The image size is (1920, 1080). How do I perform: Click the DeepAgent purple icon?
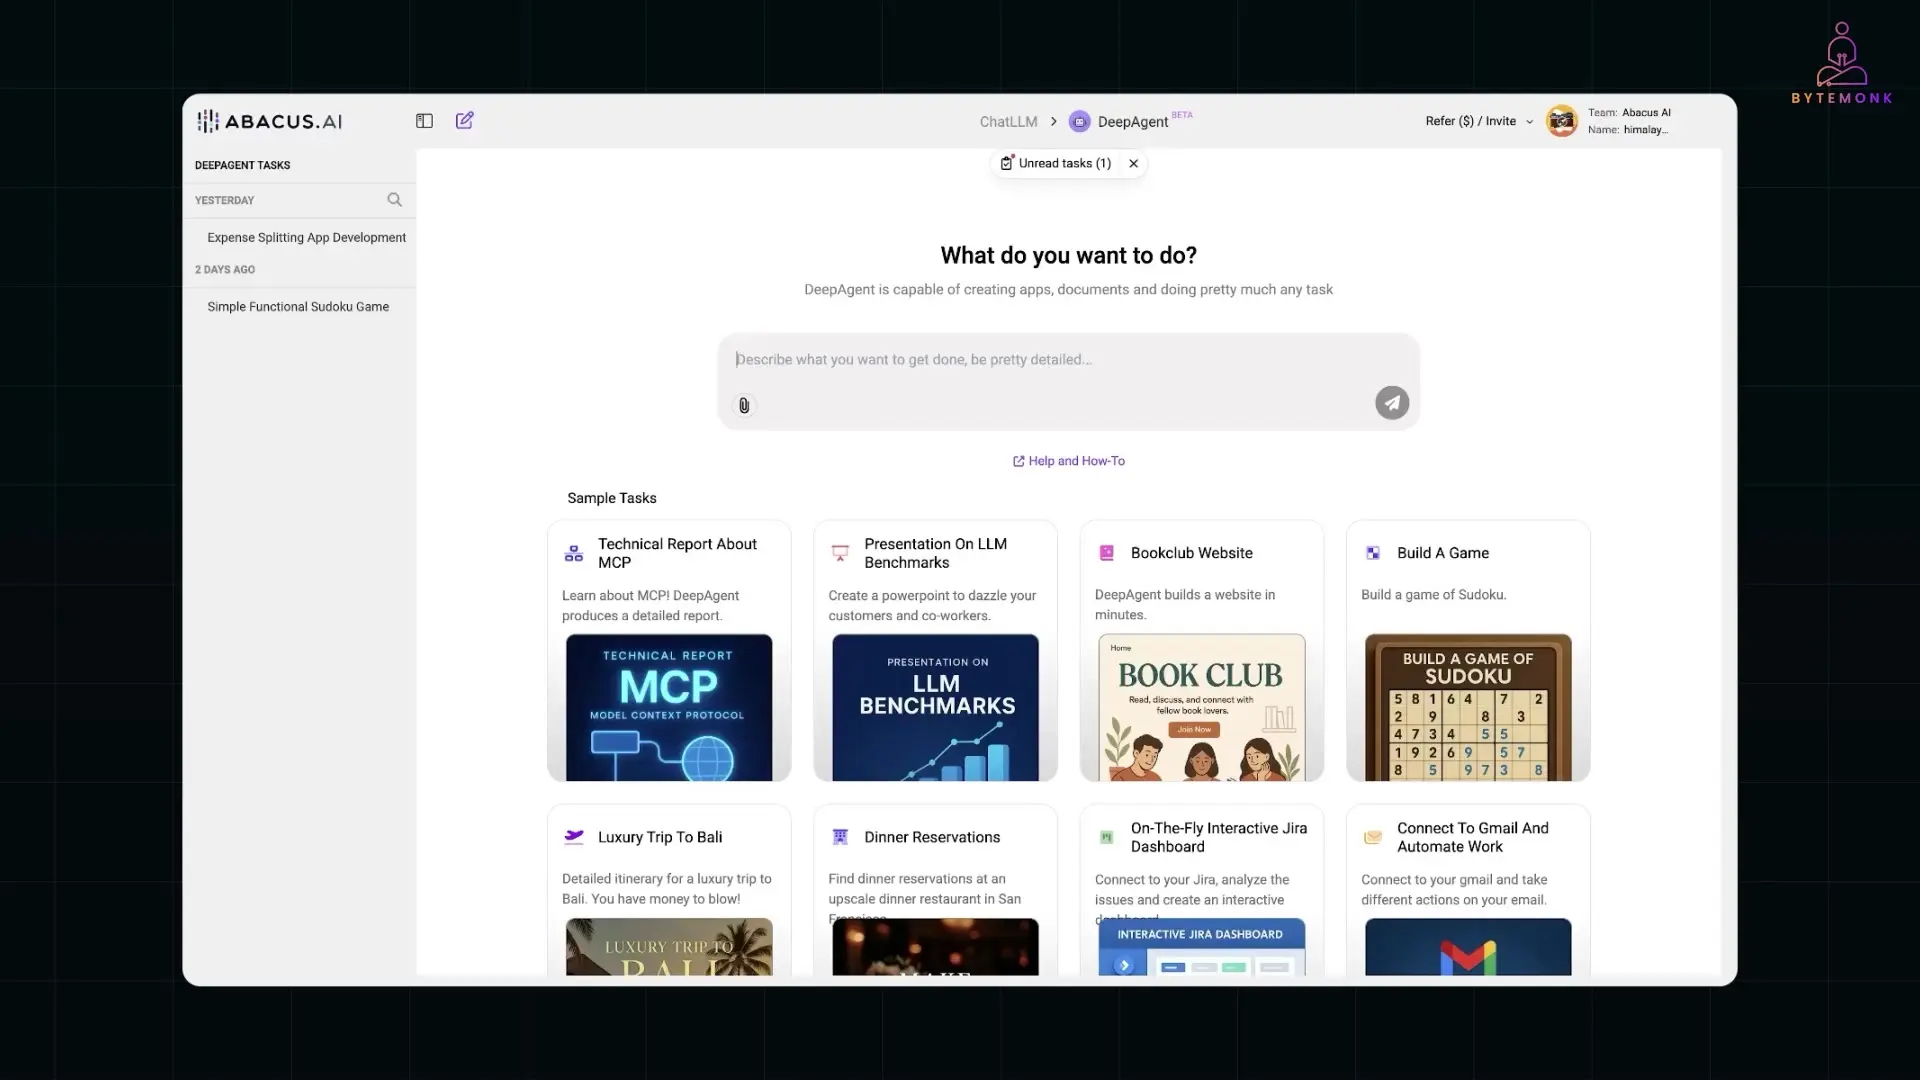[1079, 121]
